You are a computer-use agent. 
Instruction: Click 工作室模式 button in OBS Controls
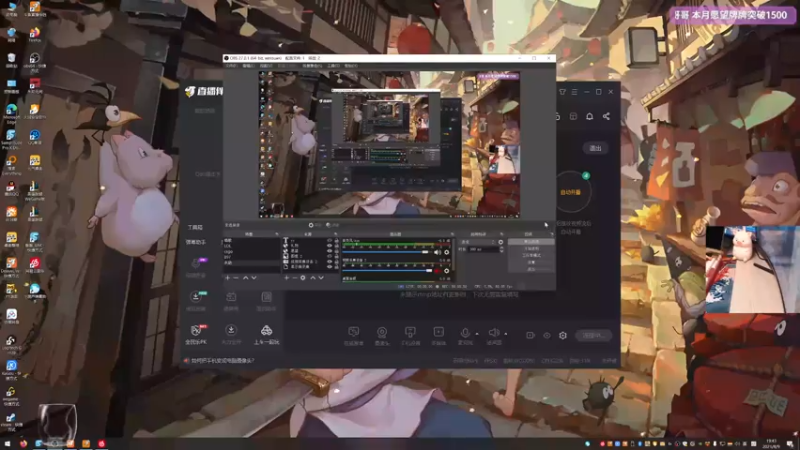[x=531, y=255]
